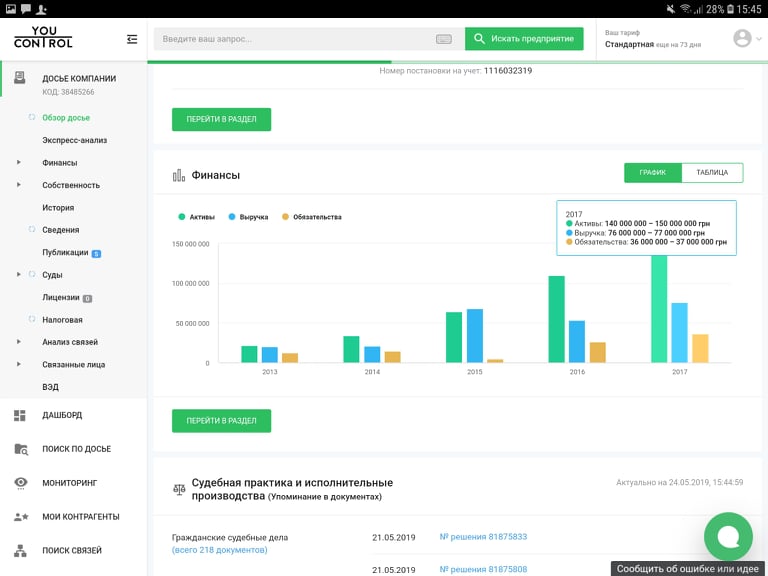
Task: Switch to the ГРАФИК view tab
Action: [x=652, y=172]
